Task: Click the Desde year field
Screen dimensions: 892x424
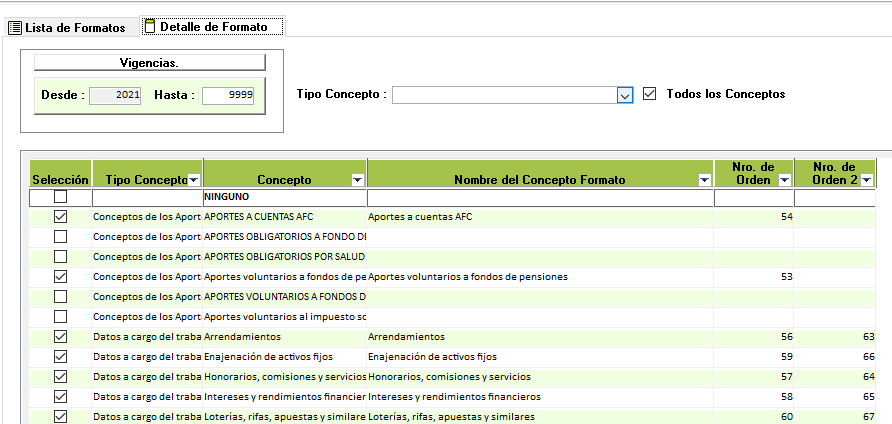Action: (x=115, y=95)
